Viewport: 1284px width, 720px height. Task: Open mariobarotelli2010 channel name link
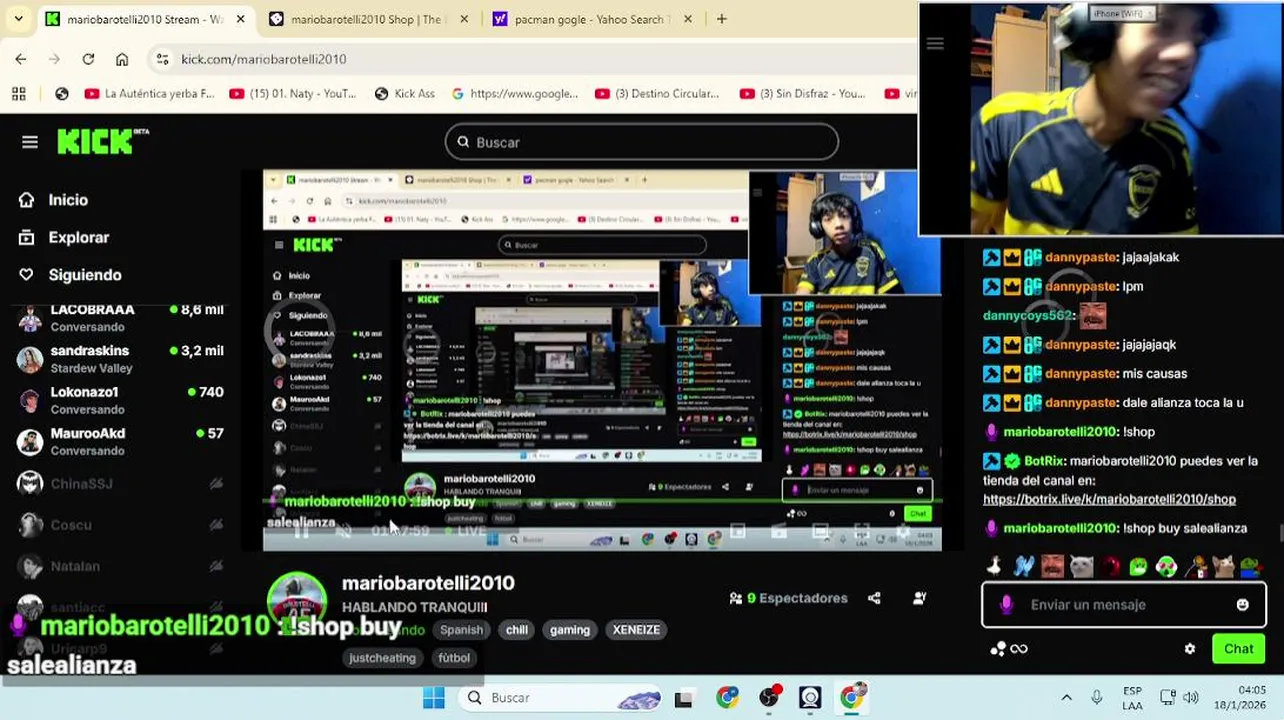coord(428,583)
